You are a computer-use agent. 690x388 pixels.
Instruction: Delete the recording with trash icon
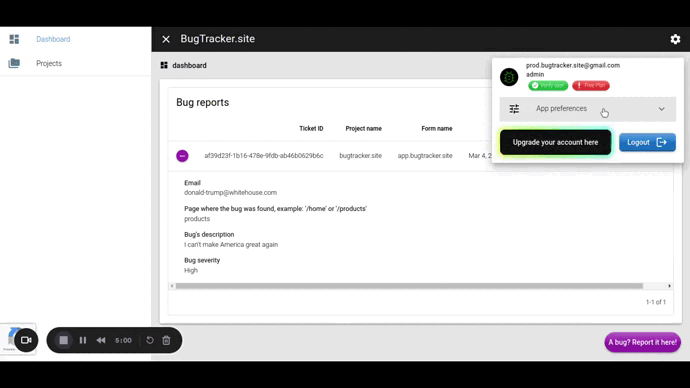166,340
